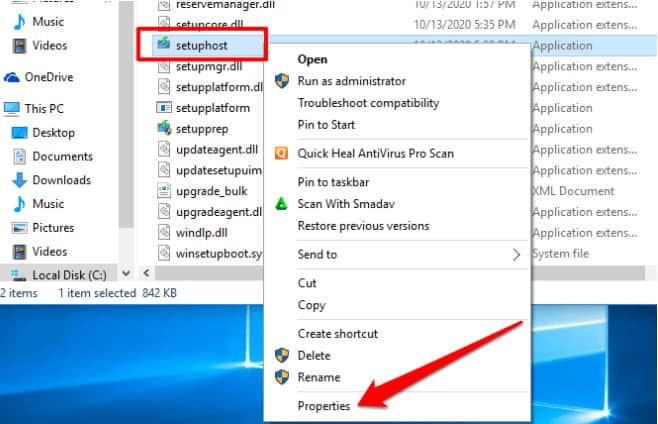
Task: Click XML Document type for upgrade_bulk
Action: click(x=573, y=191)
